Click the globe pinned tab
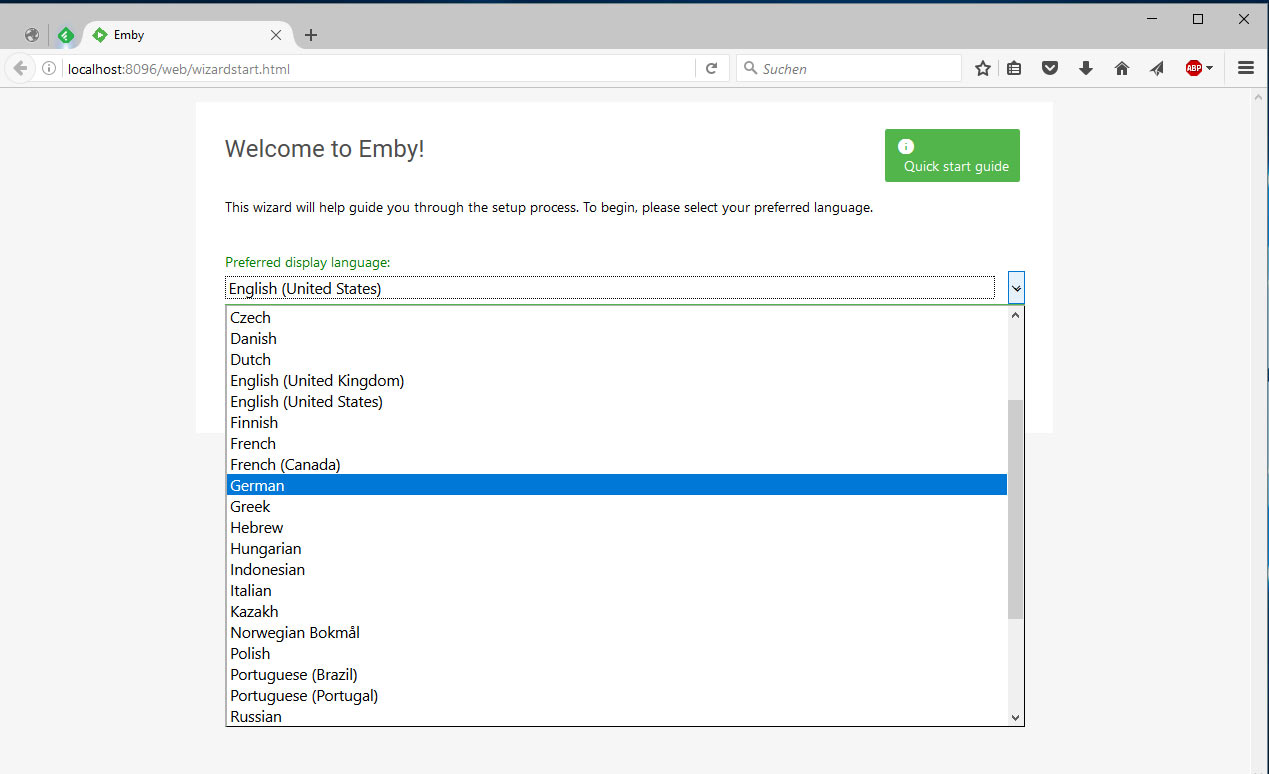 (x=32, y=35)
